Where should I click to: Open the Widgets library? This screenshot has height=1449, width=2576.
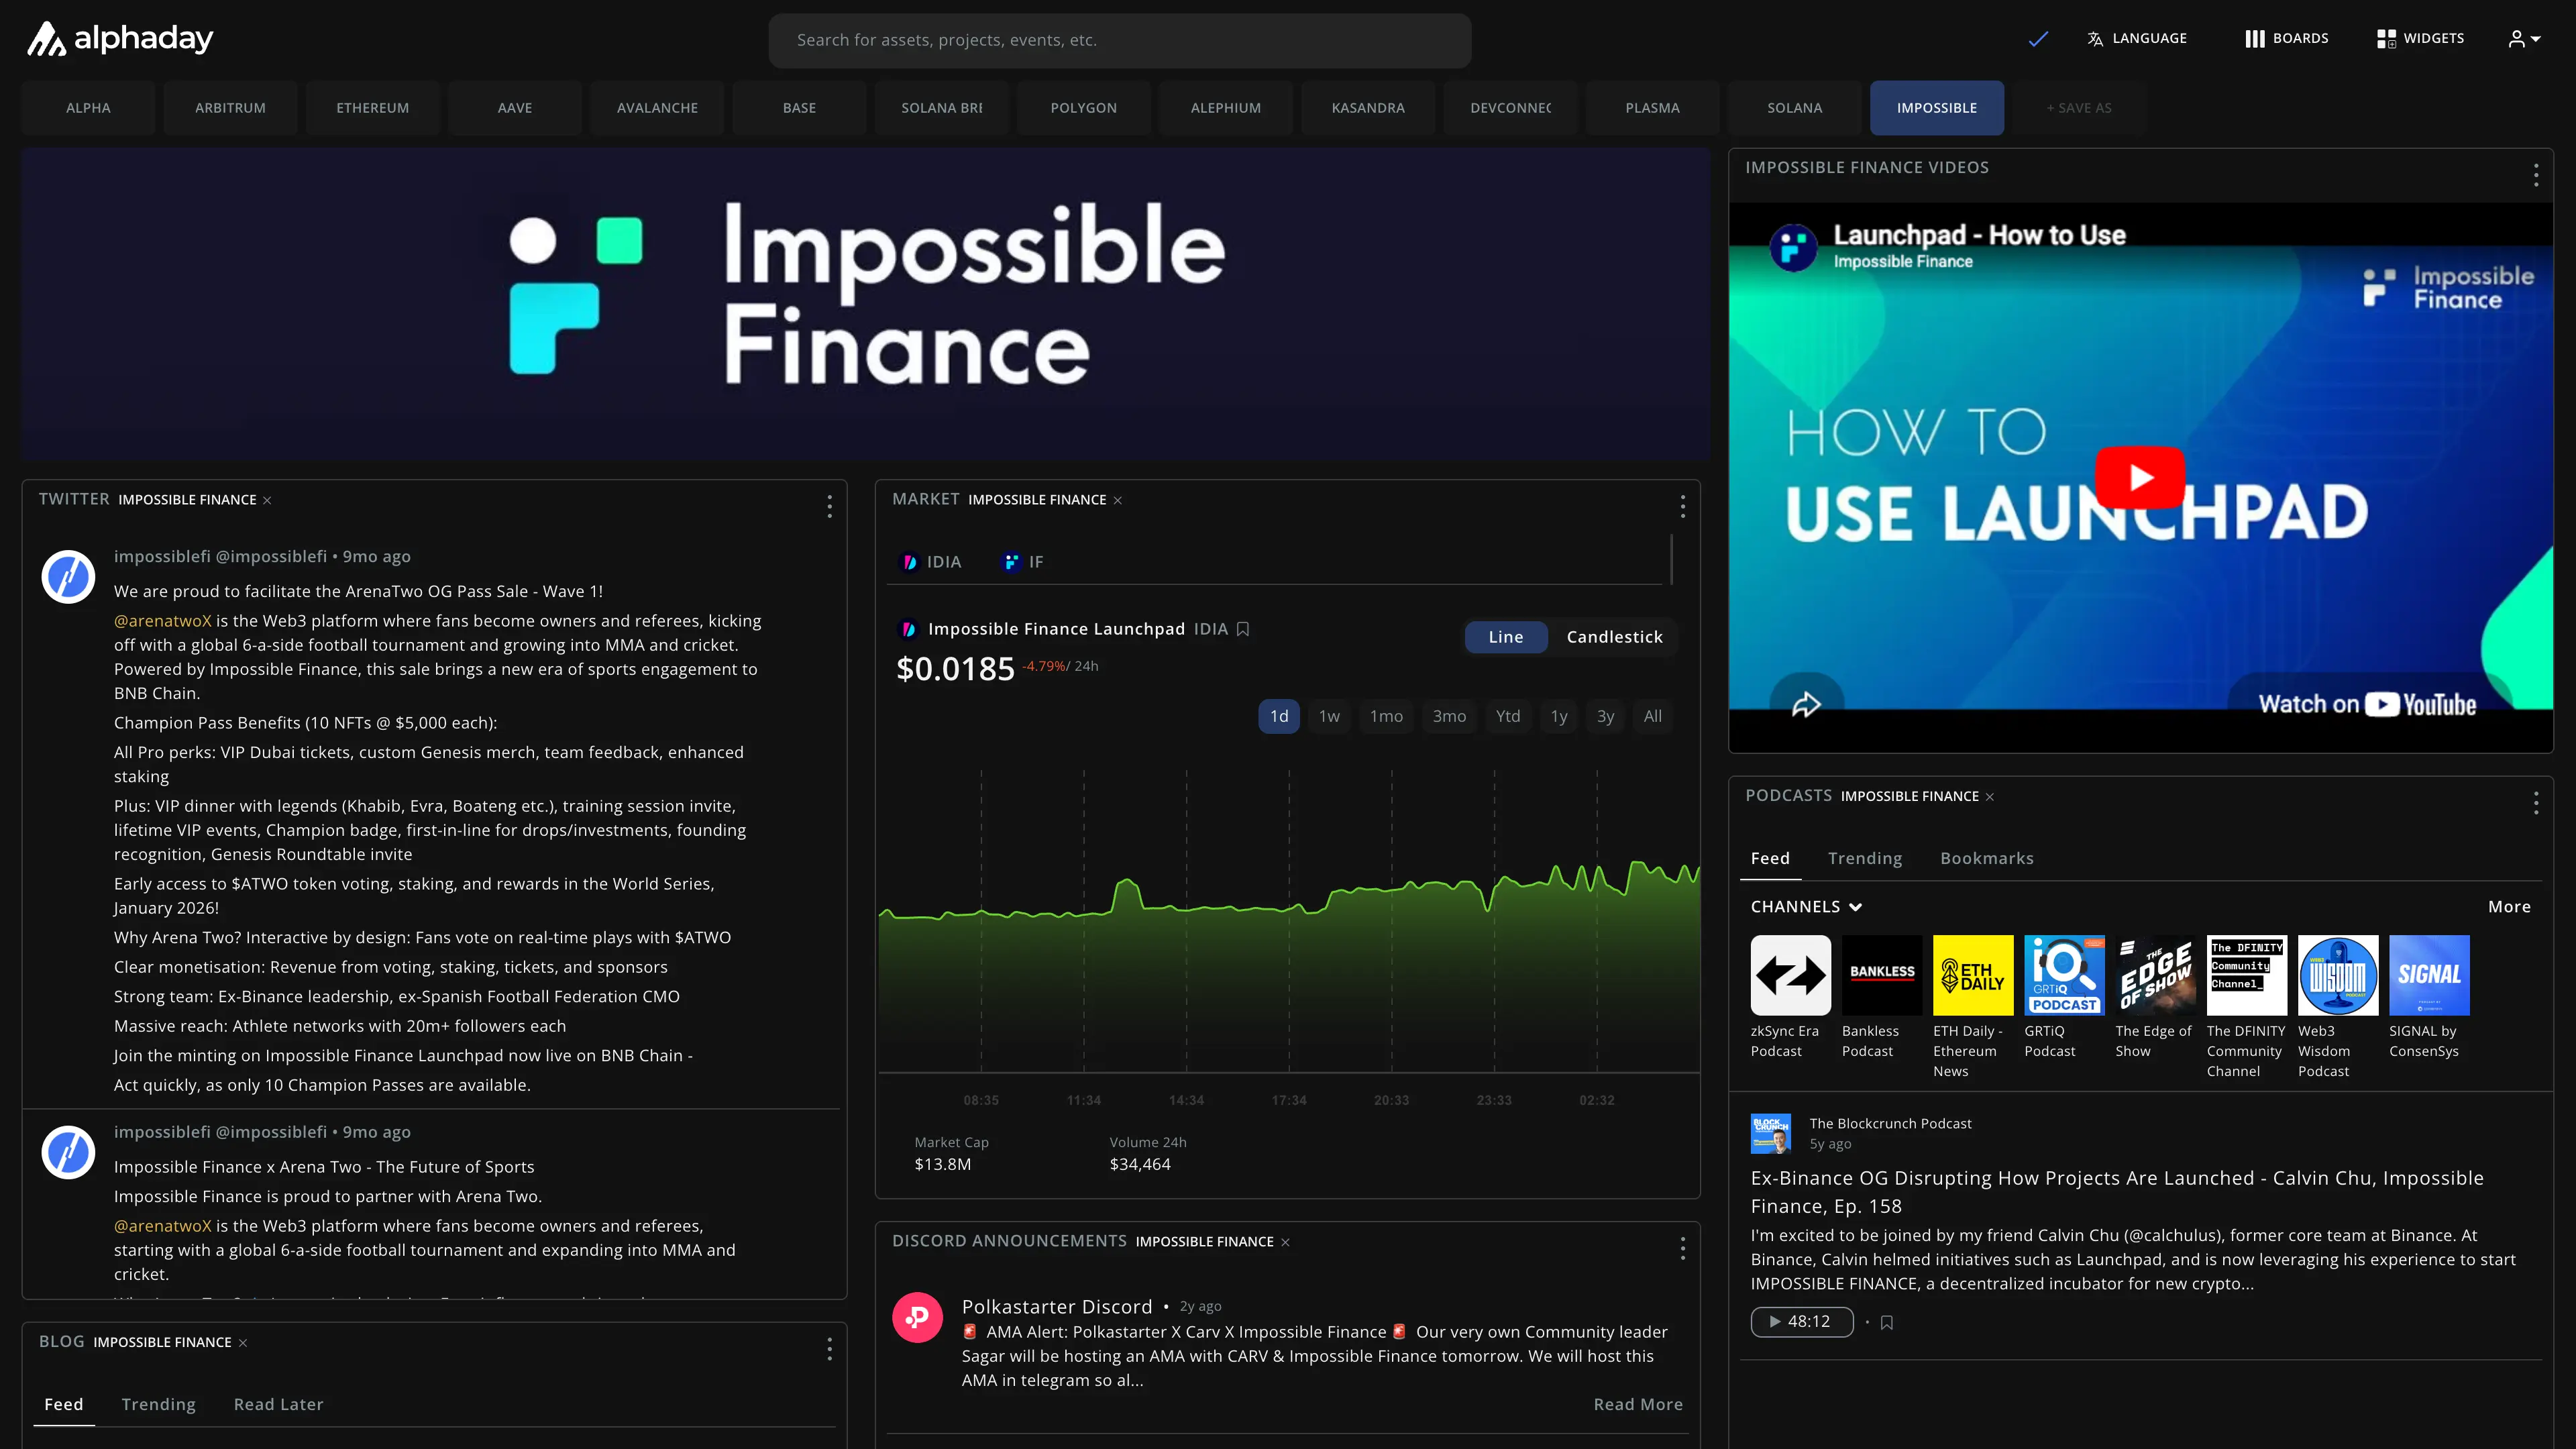click(2420, 39)
